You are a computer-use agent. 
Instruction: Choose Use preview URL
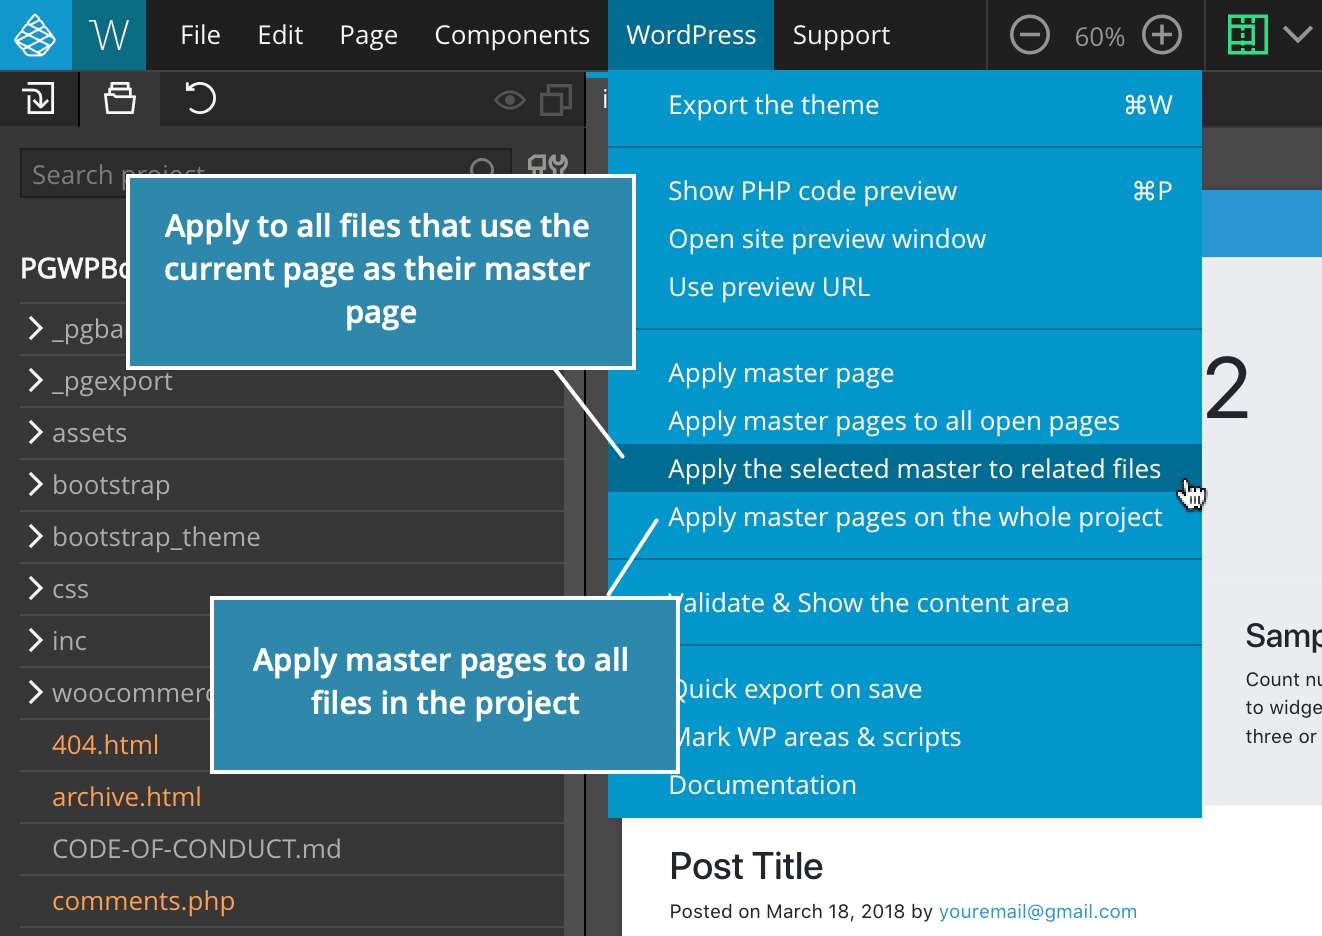pyautogui.click(x=905, y=287)
